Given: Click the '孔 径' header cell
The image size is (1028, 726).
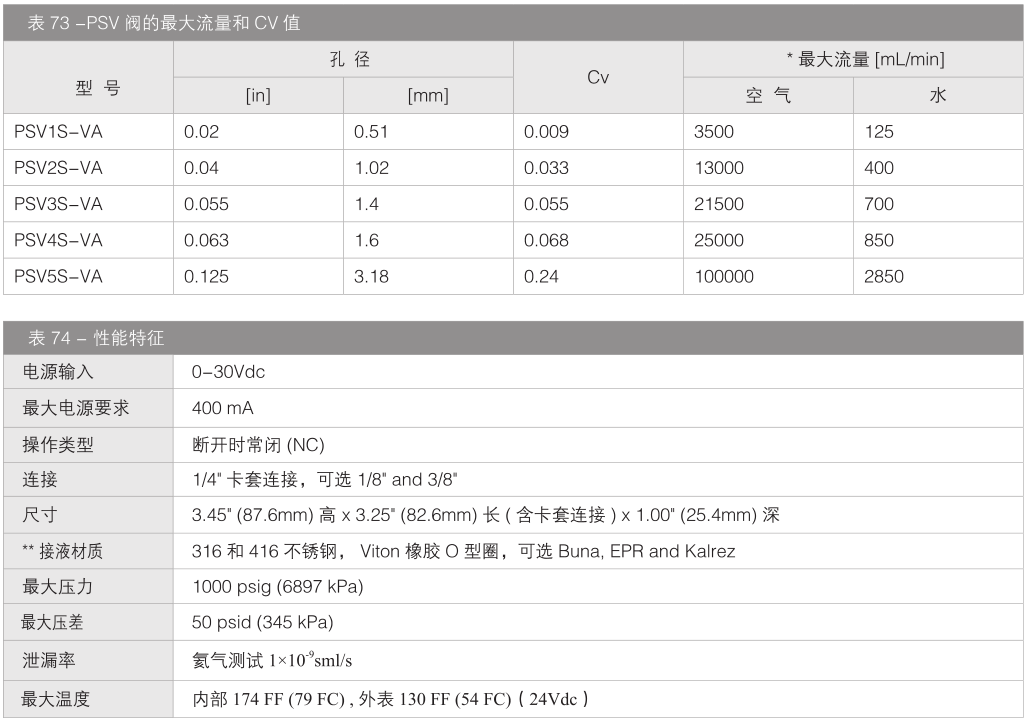Looking at the screenshot, I should (349, 60).
